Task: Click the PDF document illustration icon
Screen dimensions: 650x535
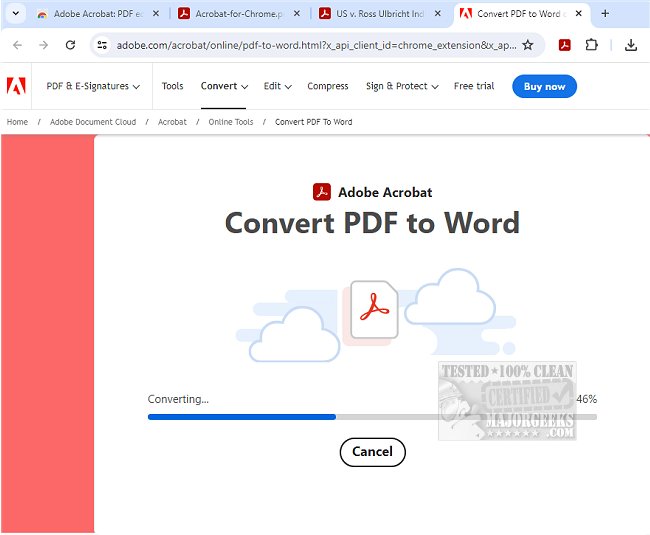Action: pyautogui.click(x=374, y=310)
